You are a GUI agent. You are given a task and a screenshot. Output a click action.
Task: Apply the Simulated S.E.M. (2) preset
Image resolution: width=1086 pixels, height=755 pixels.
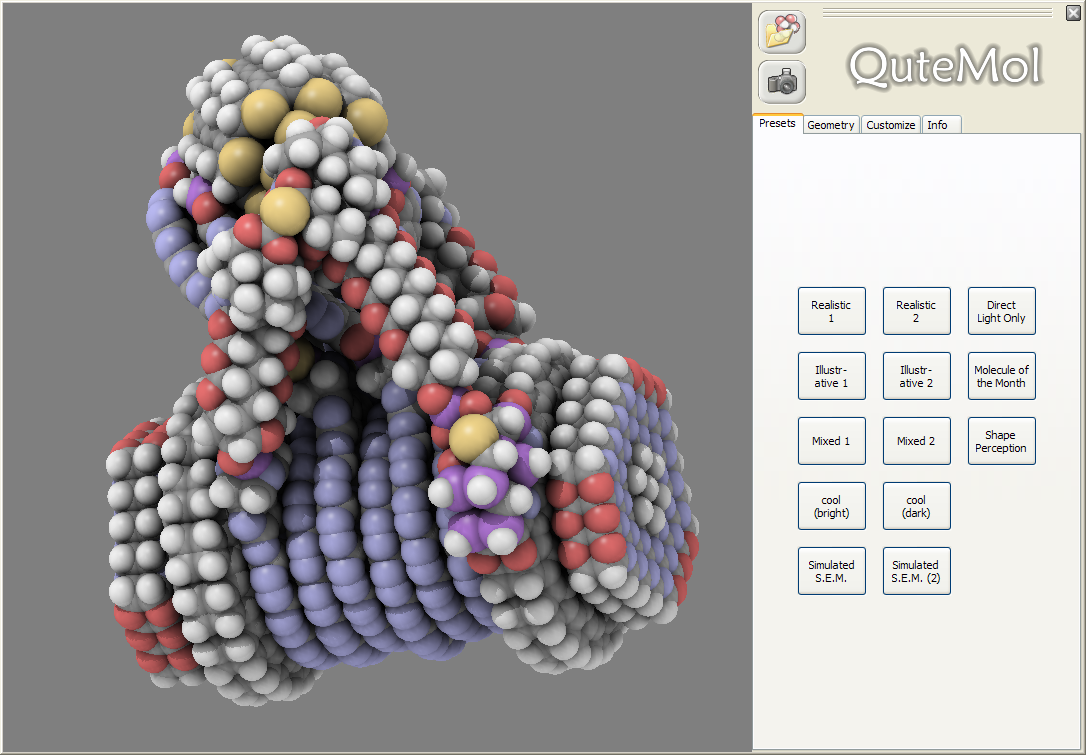916,571
